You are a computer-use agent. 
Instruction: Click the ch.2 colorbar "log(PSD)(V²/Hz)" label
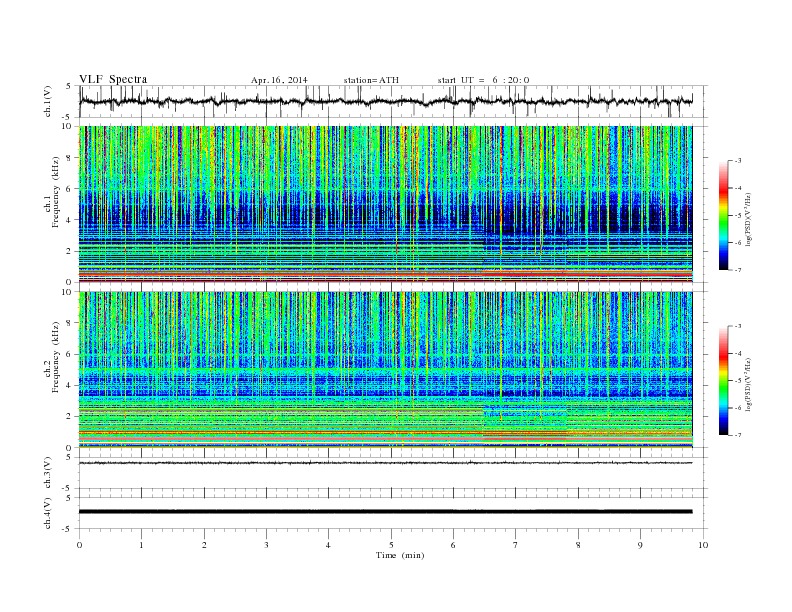(x=748, y=385)
